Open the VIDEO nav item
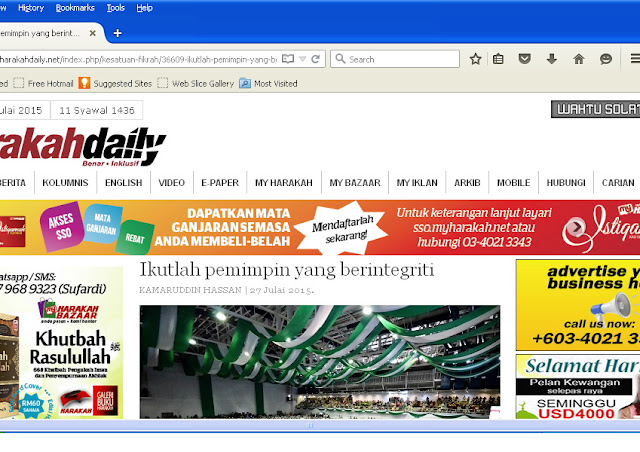Image resolution: width=640 pixels, height=452 pixels. [x=172, y=183]
